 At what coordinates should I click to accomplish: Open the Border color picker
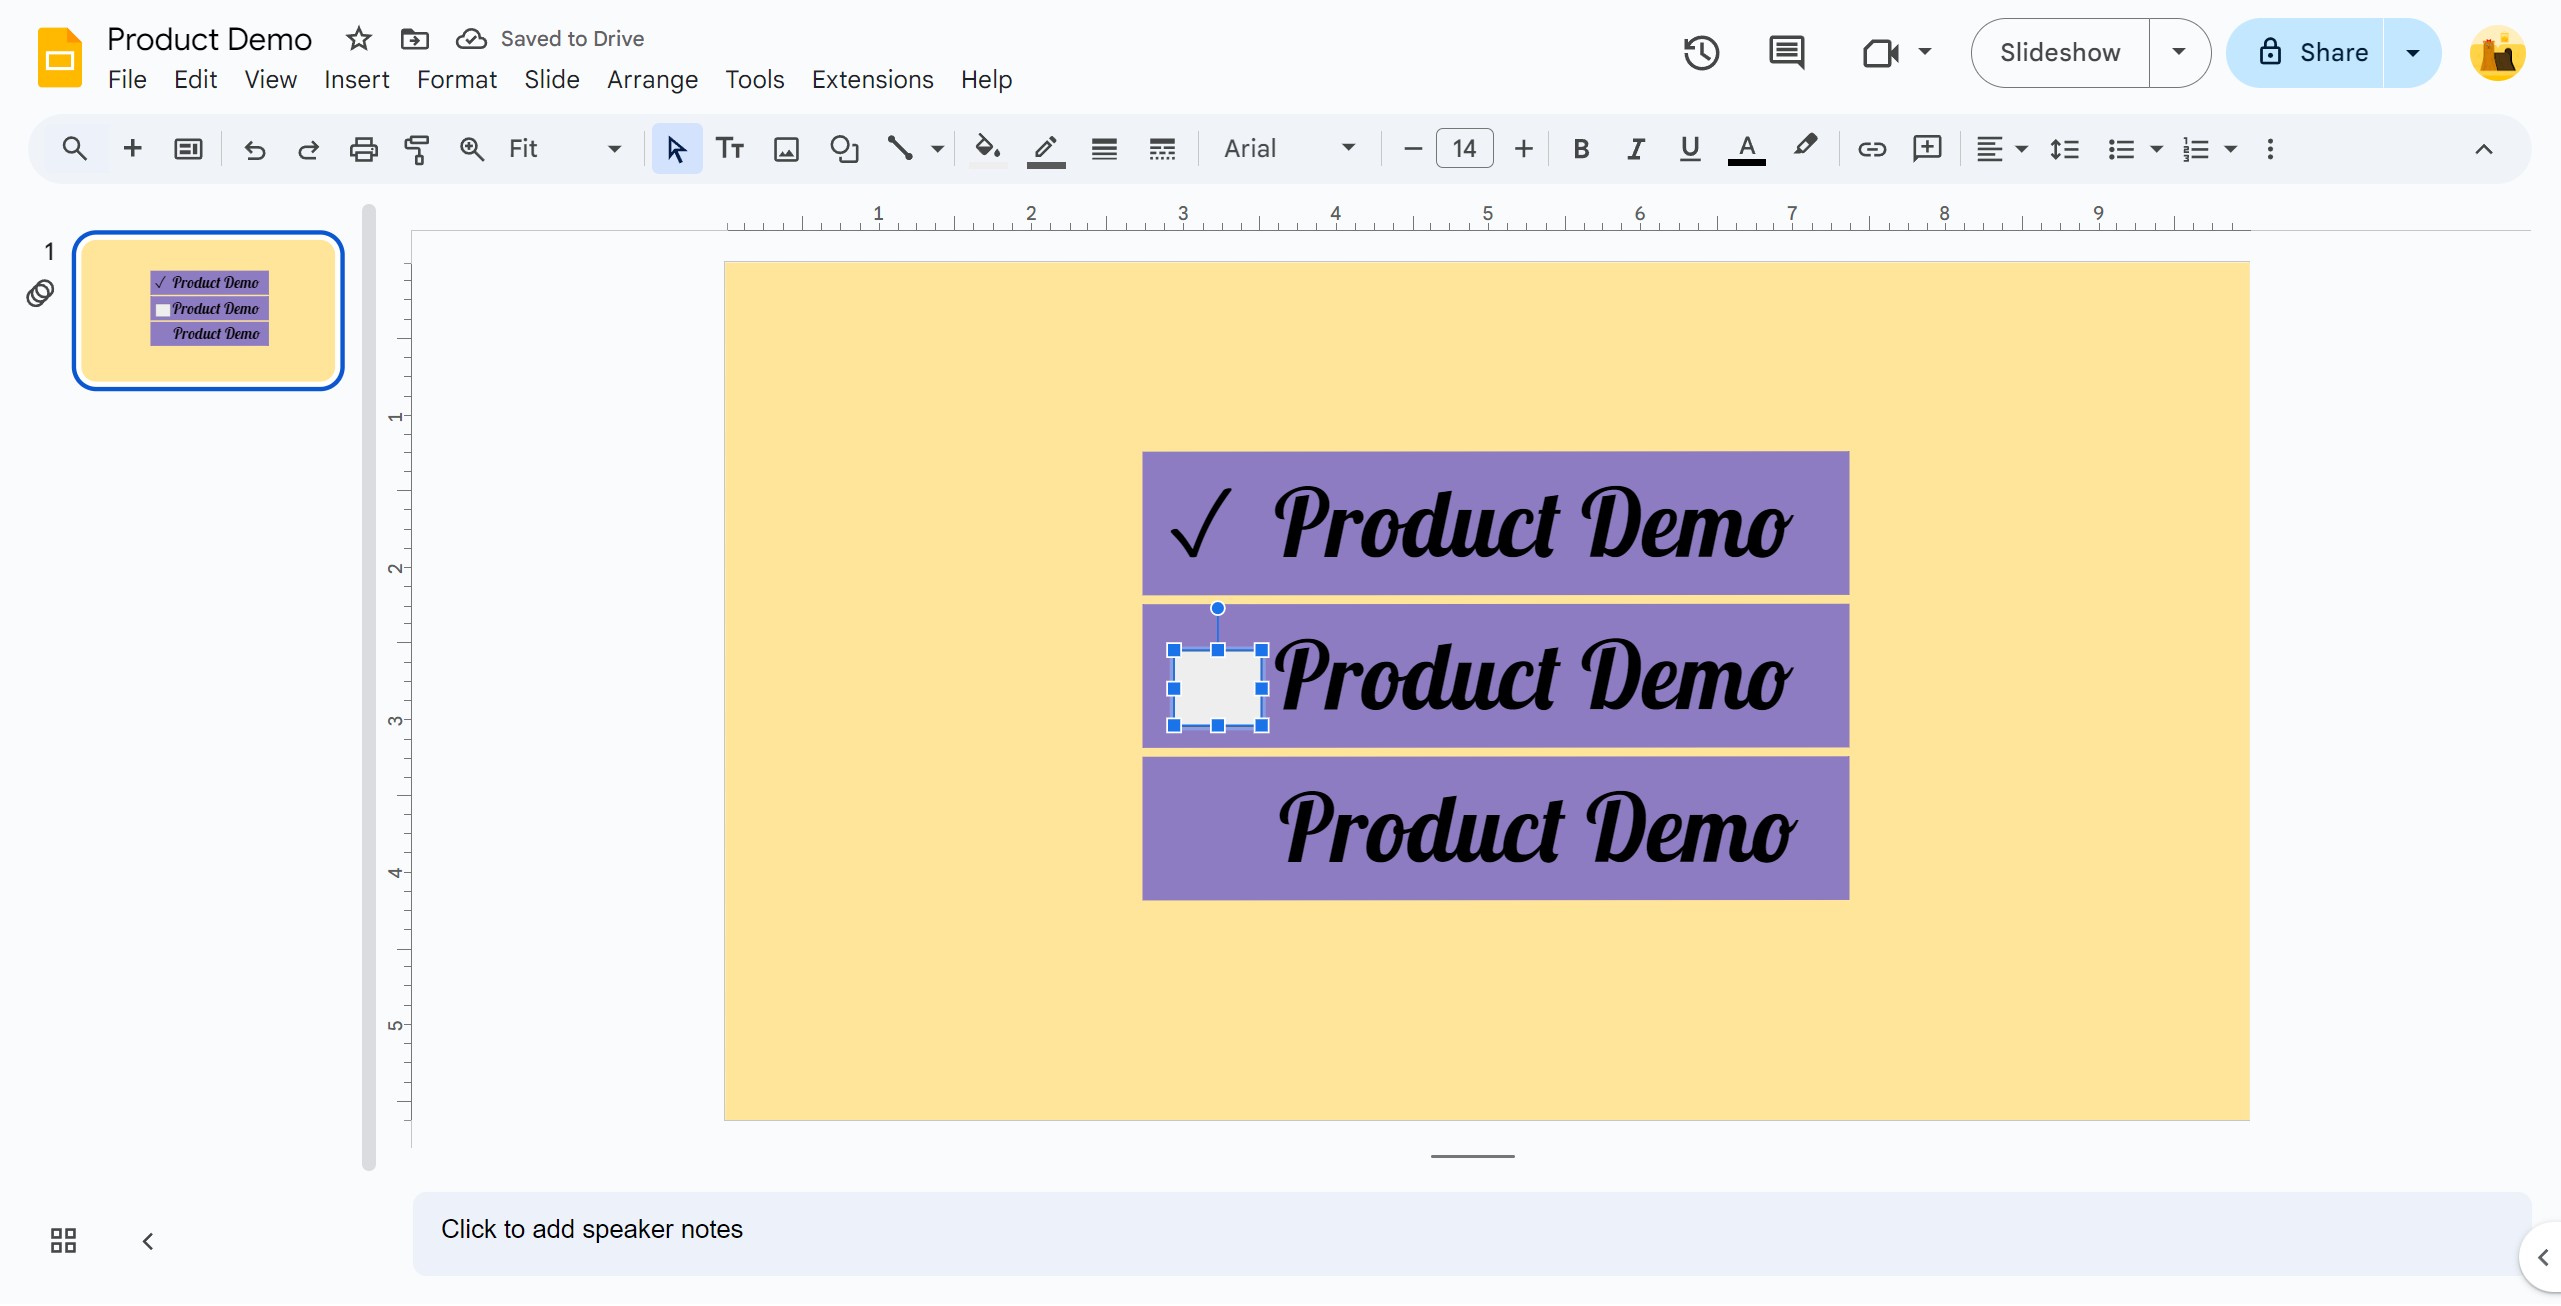coord(1046,149)
